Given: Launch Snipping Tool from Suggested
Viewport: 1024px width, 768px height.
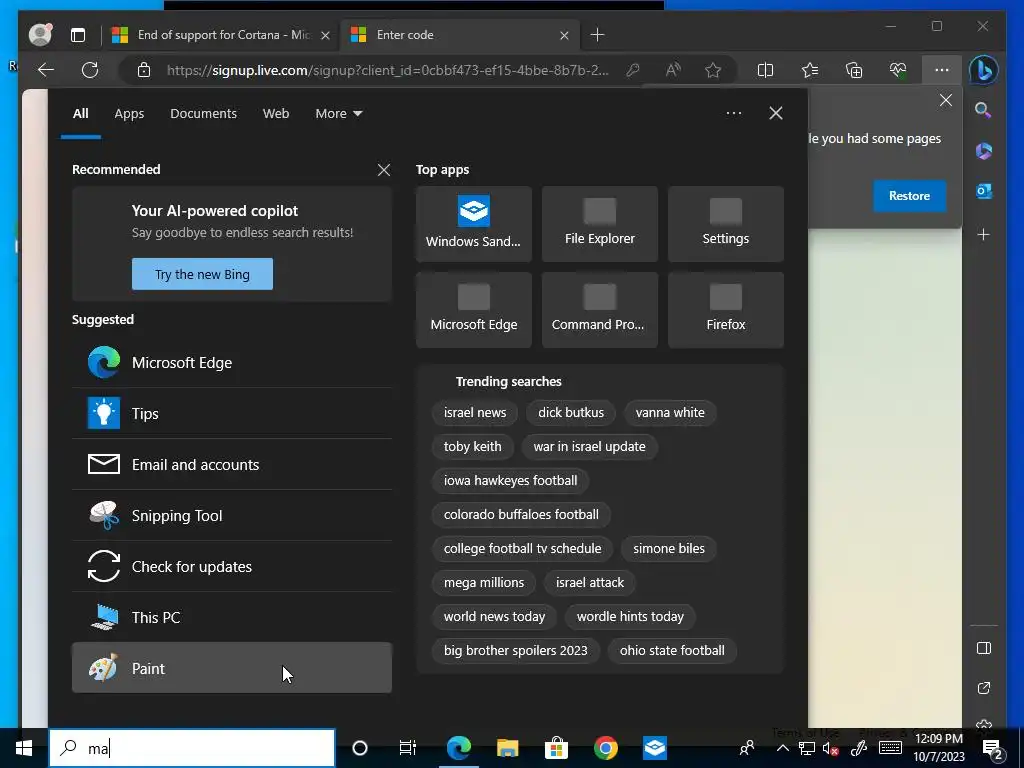Looking at the screenshot, I should (x=232, y=515).
